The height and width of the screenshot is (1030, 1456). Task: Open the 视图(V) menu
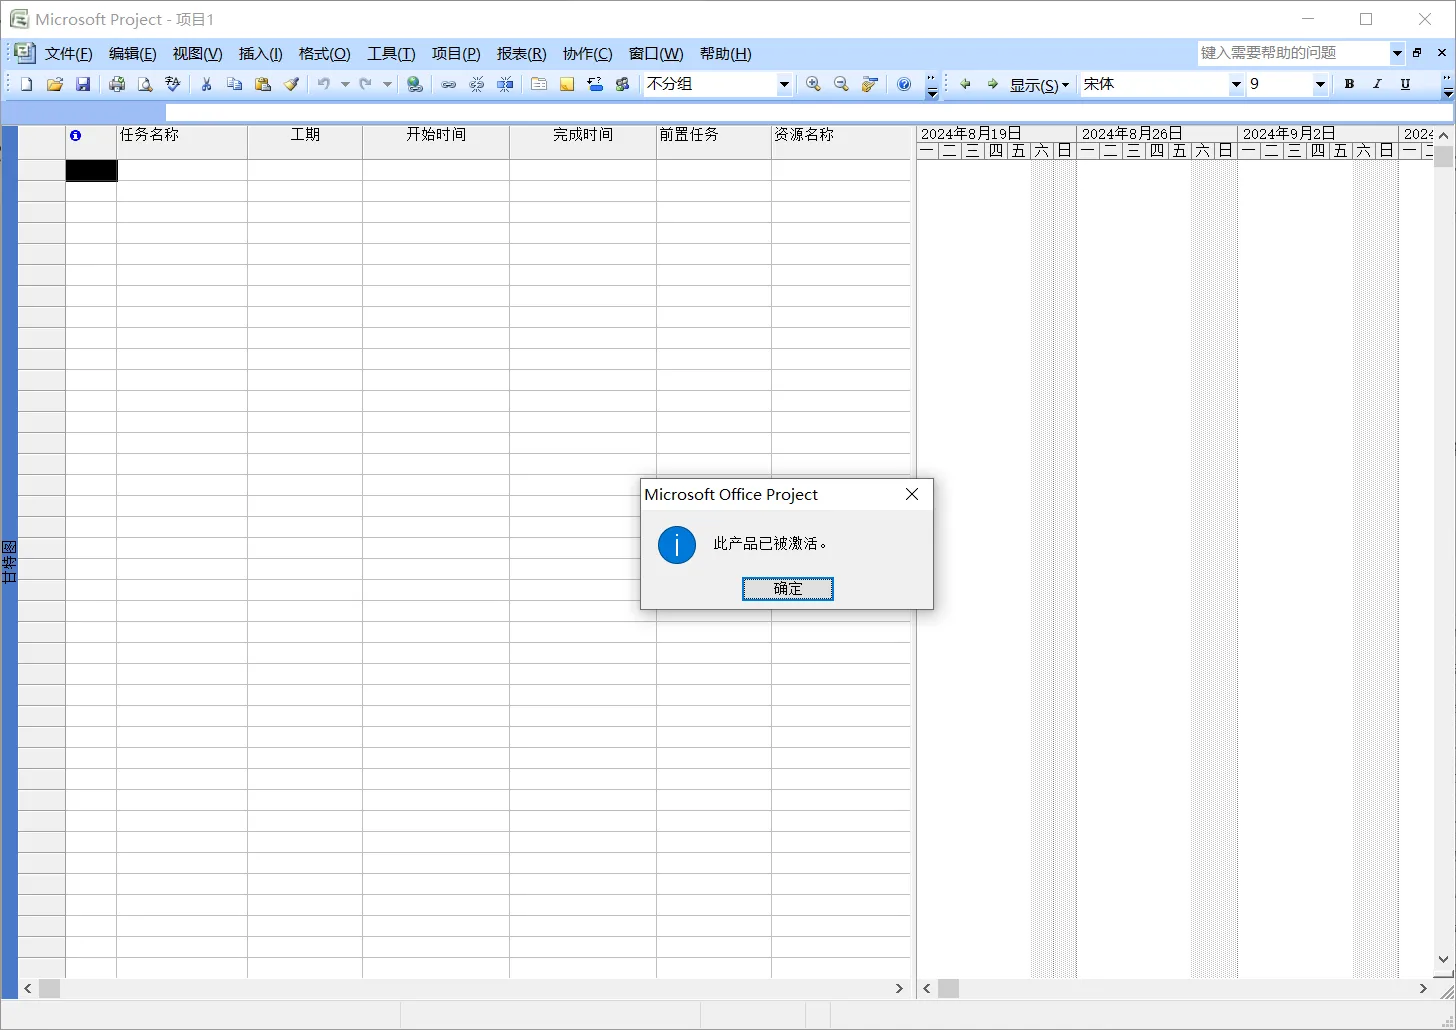198,54
